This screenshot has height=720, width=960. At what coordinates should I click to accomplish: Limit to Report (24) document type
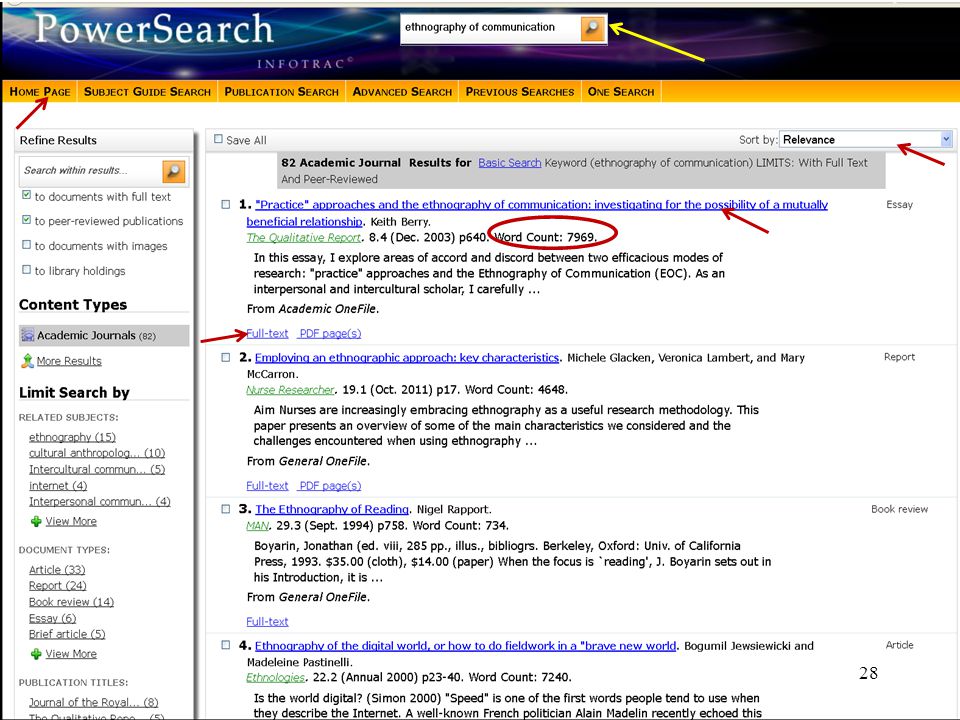58,586
